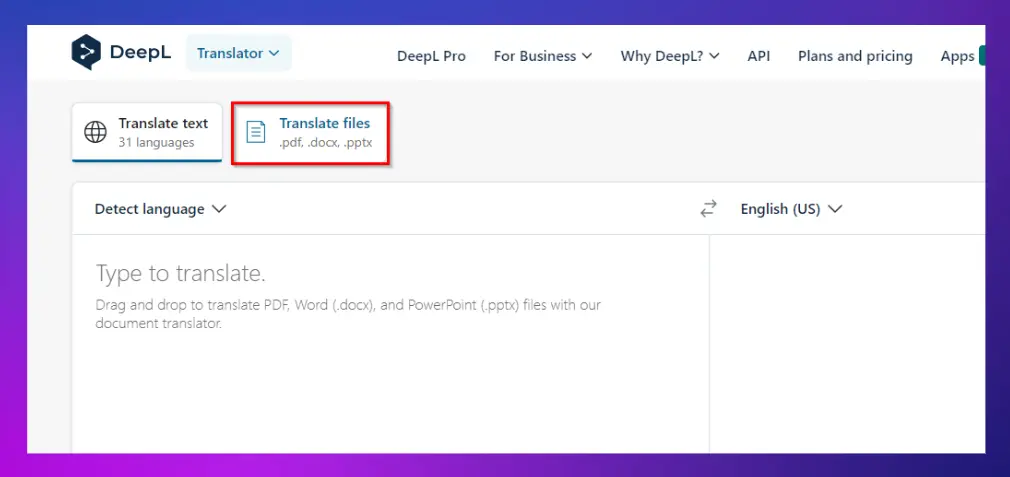
Task: Switch to the Translate files tab
Action: (x=310, y=132)
